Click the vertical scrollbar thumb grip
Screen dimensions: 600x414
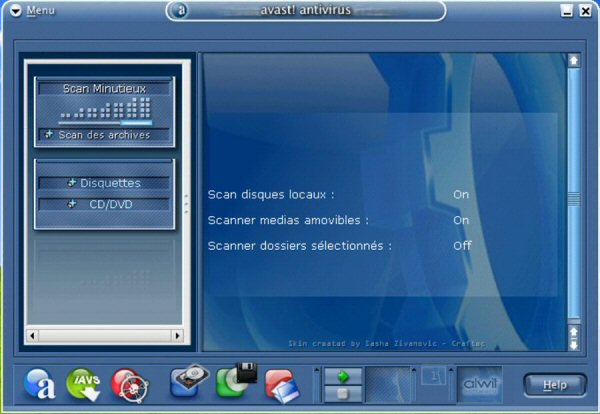click(574, 199)
